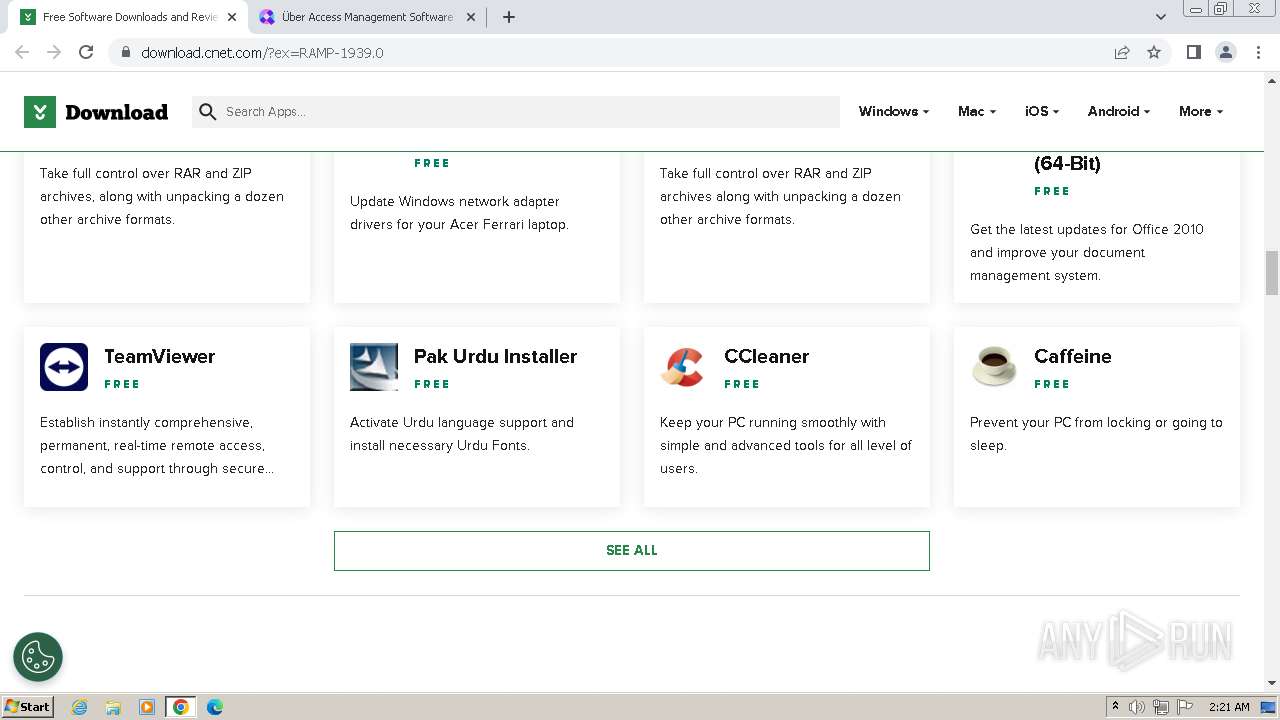The height and width of the screenshot is (720, 1280).
Task: Open the Pak Urdu Installer icon
Action: coord(374,367)
